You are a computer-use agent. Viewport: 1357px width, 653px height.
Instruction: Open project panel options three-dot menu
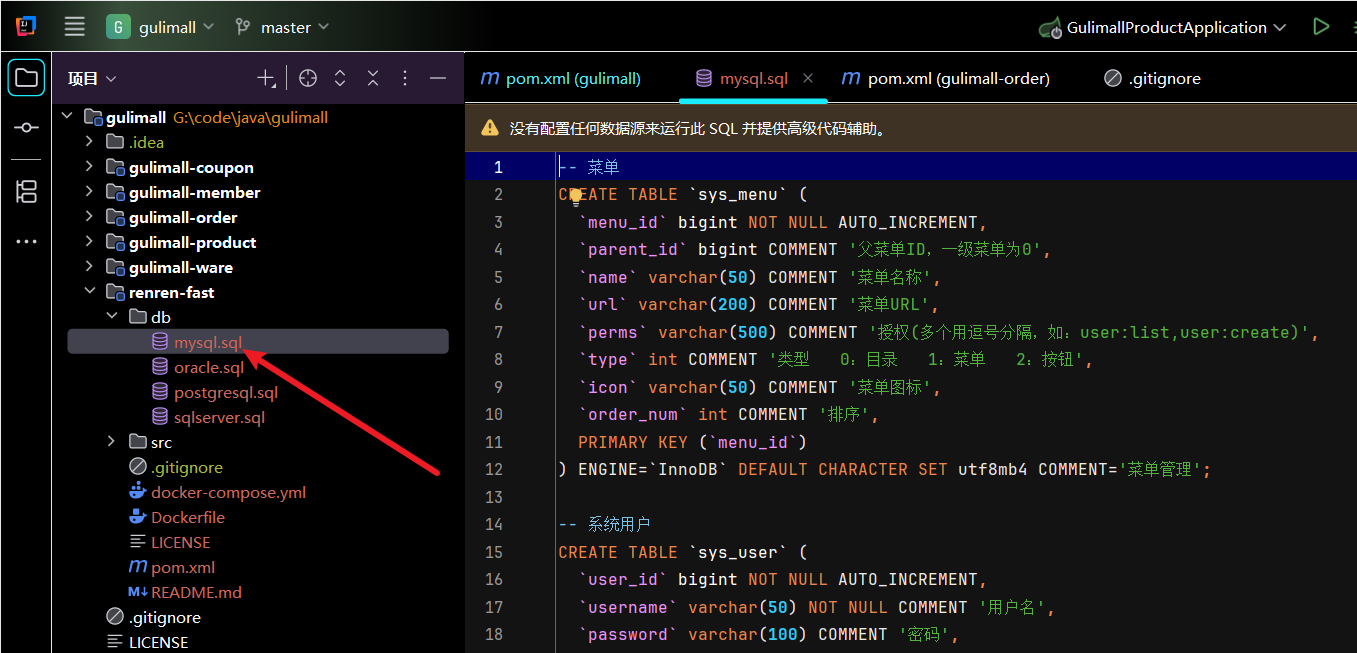point(405,78)
